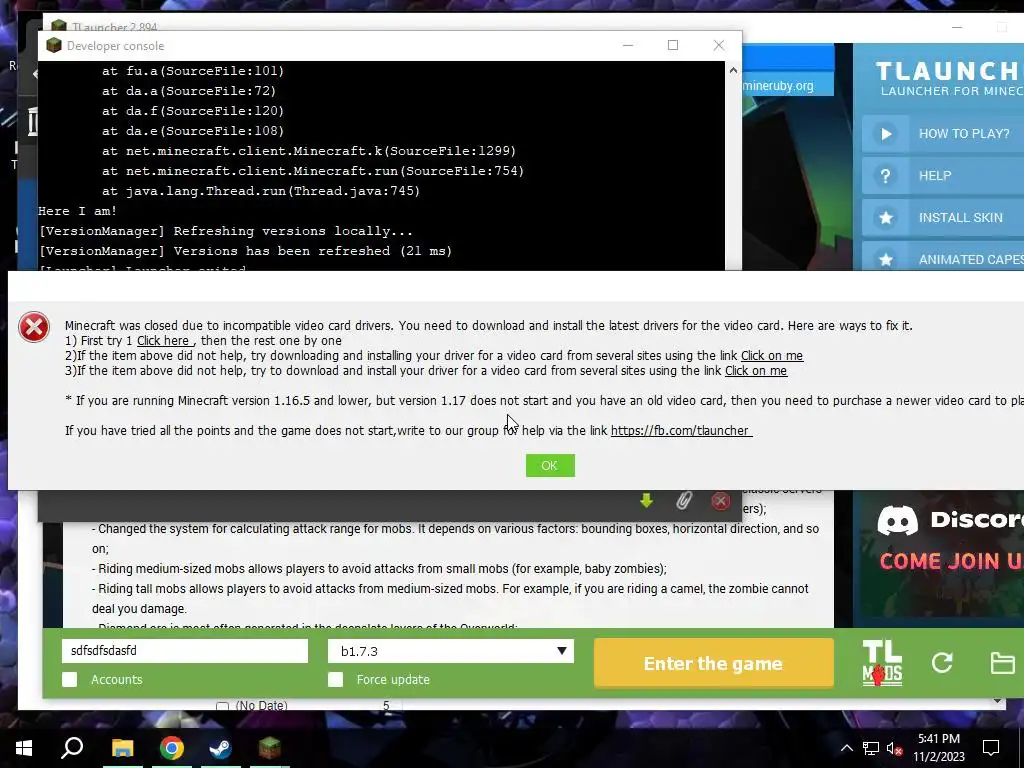Open INSTALL SKIN sidebar item
1024x768 pixels.
(943, 217)
